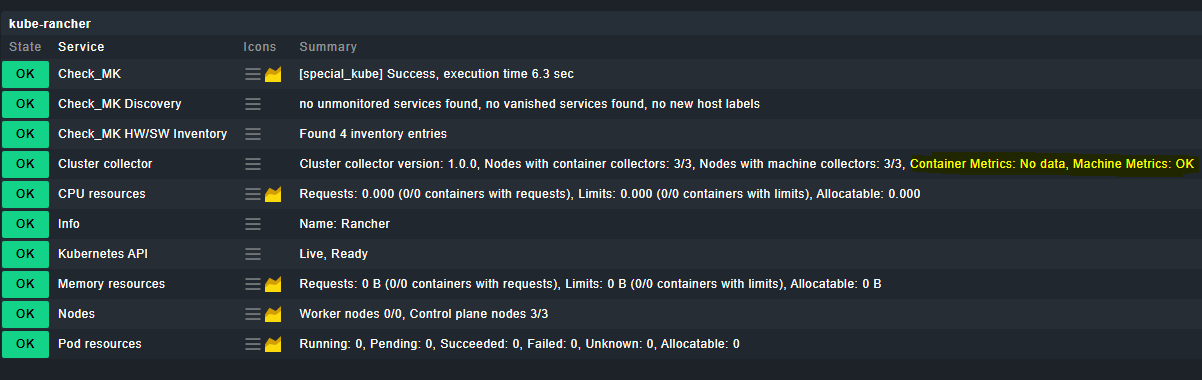The width and height of the screenshot is (1202, 380).
Task: Show graph for Memory resources
Action: [273, 284]
